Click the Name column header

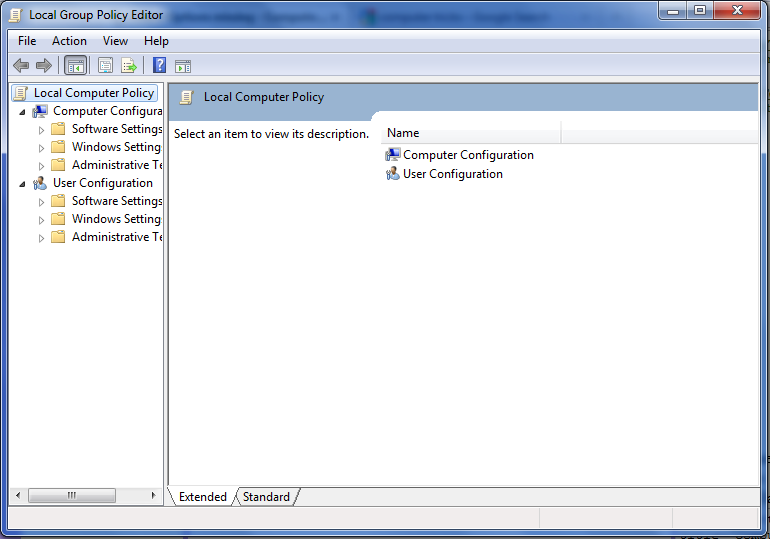point(471,133)
